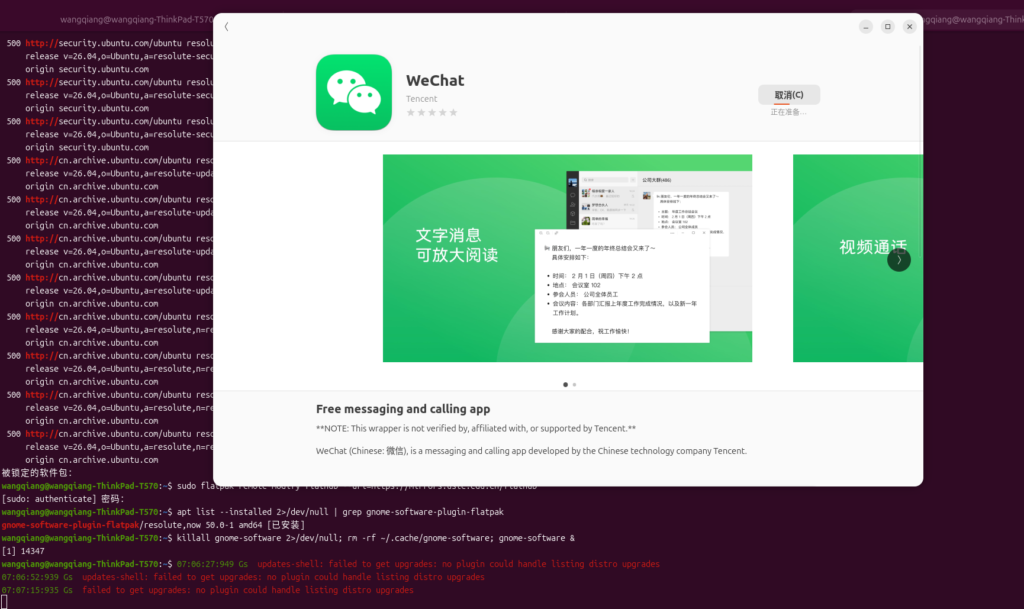The image size is (1024, 609).
Task: Select the second carousel page dot
Action: [x=575, y=384]
